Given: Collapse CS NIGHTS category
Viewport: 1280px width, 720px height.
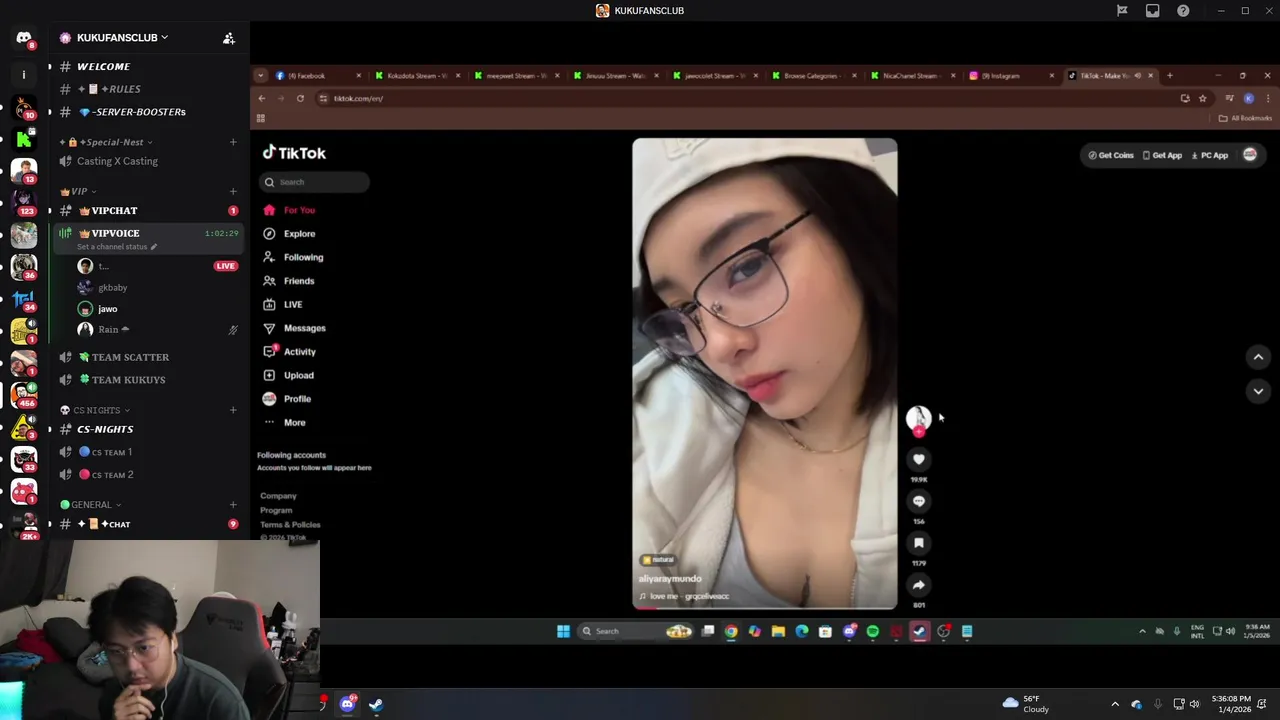Looking at the screenshot, I should coord(95,410).
